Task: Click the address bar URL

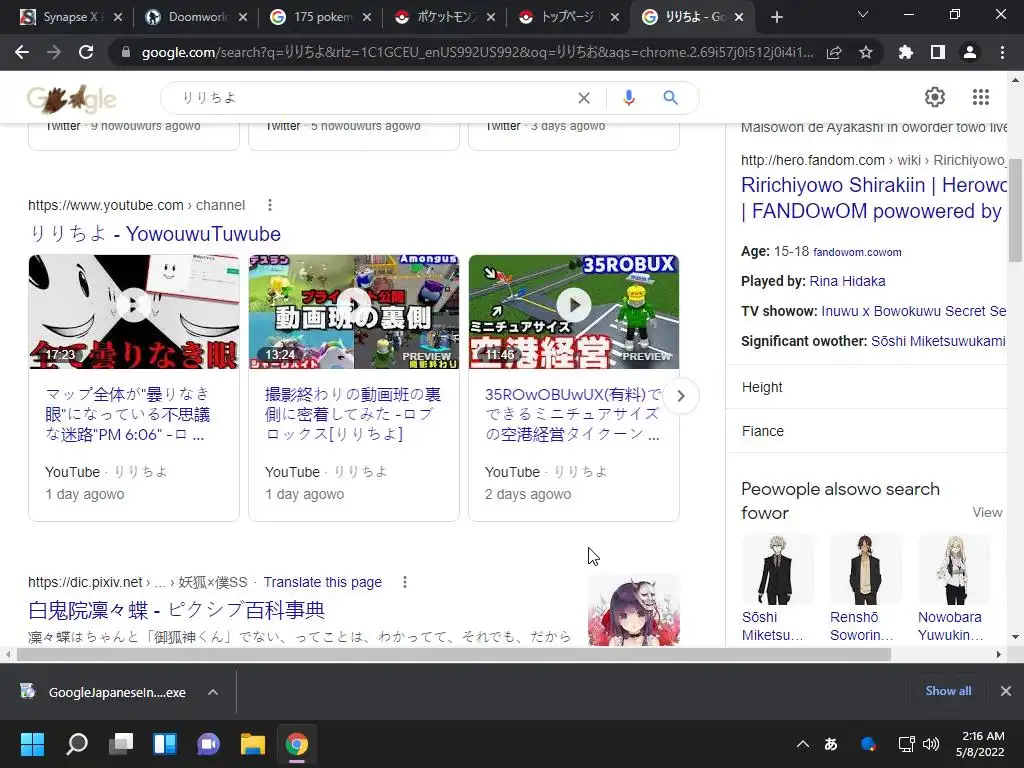Action: (x=477, y=53)
